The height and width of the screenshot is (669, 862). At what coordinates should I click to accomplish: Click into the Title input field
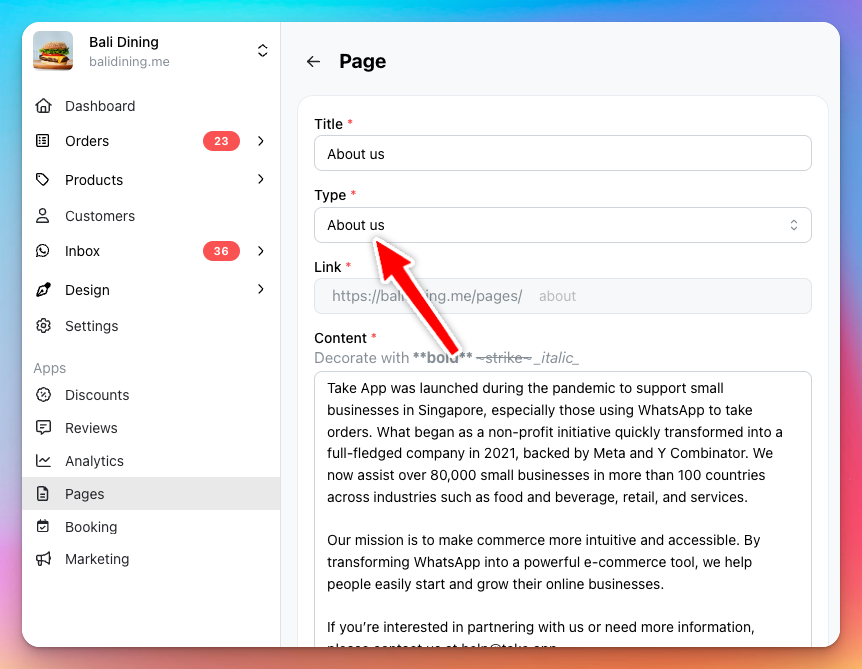(562, 153)
